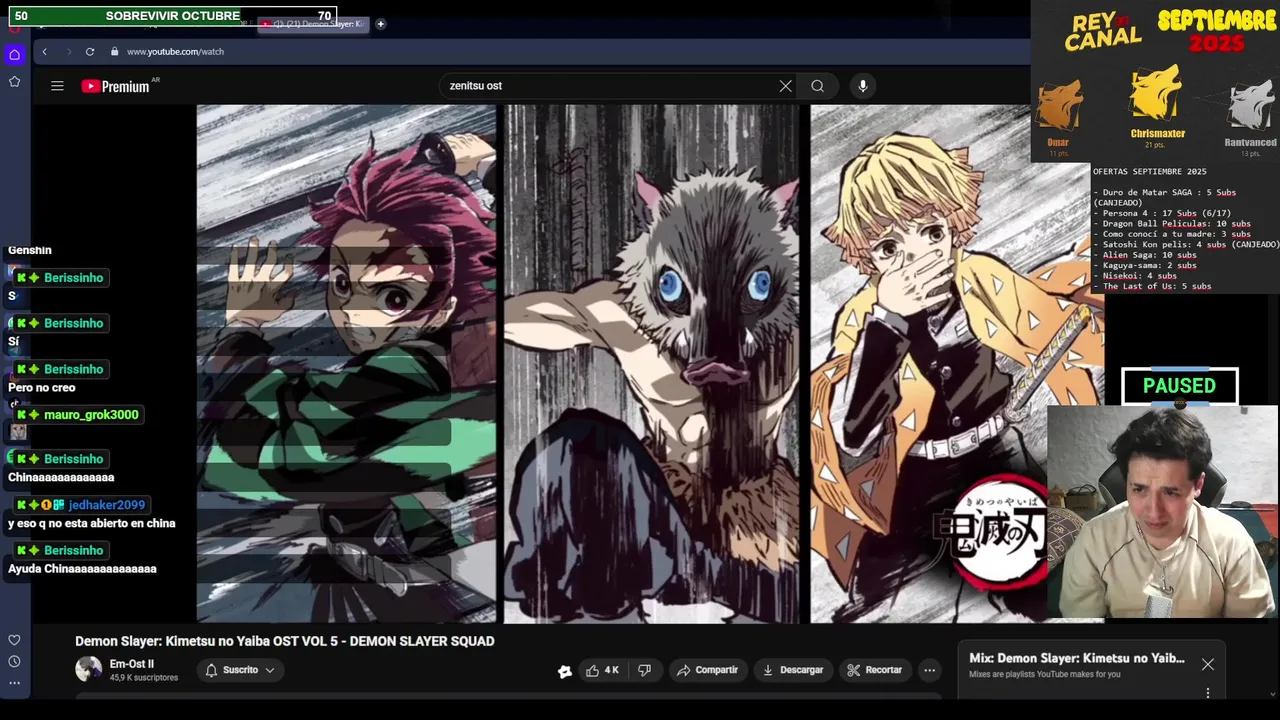Dislike the video with thumbs down
This screenshot has width=1280, height=720.
(645, 670)
